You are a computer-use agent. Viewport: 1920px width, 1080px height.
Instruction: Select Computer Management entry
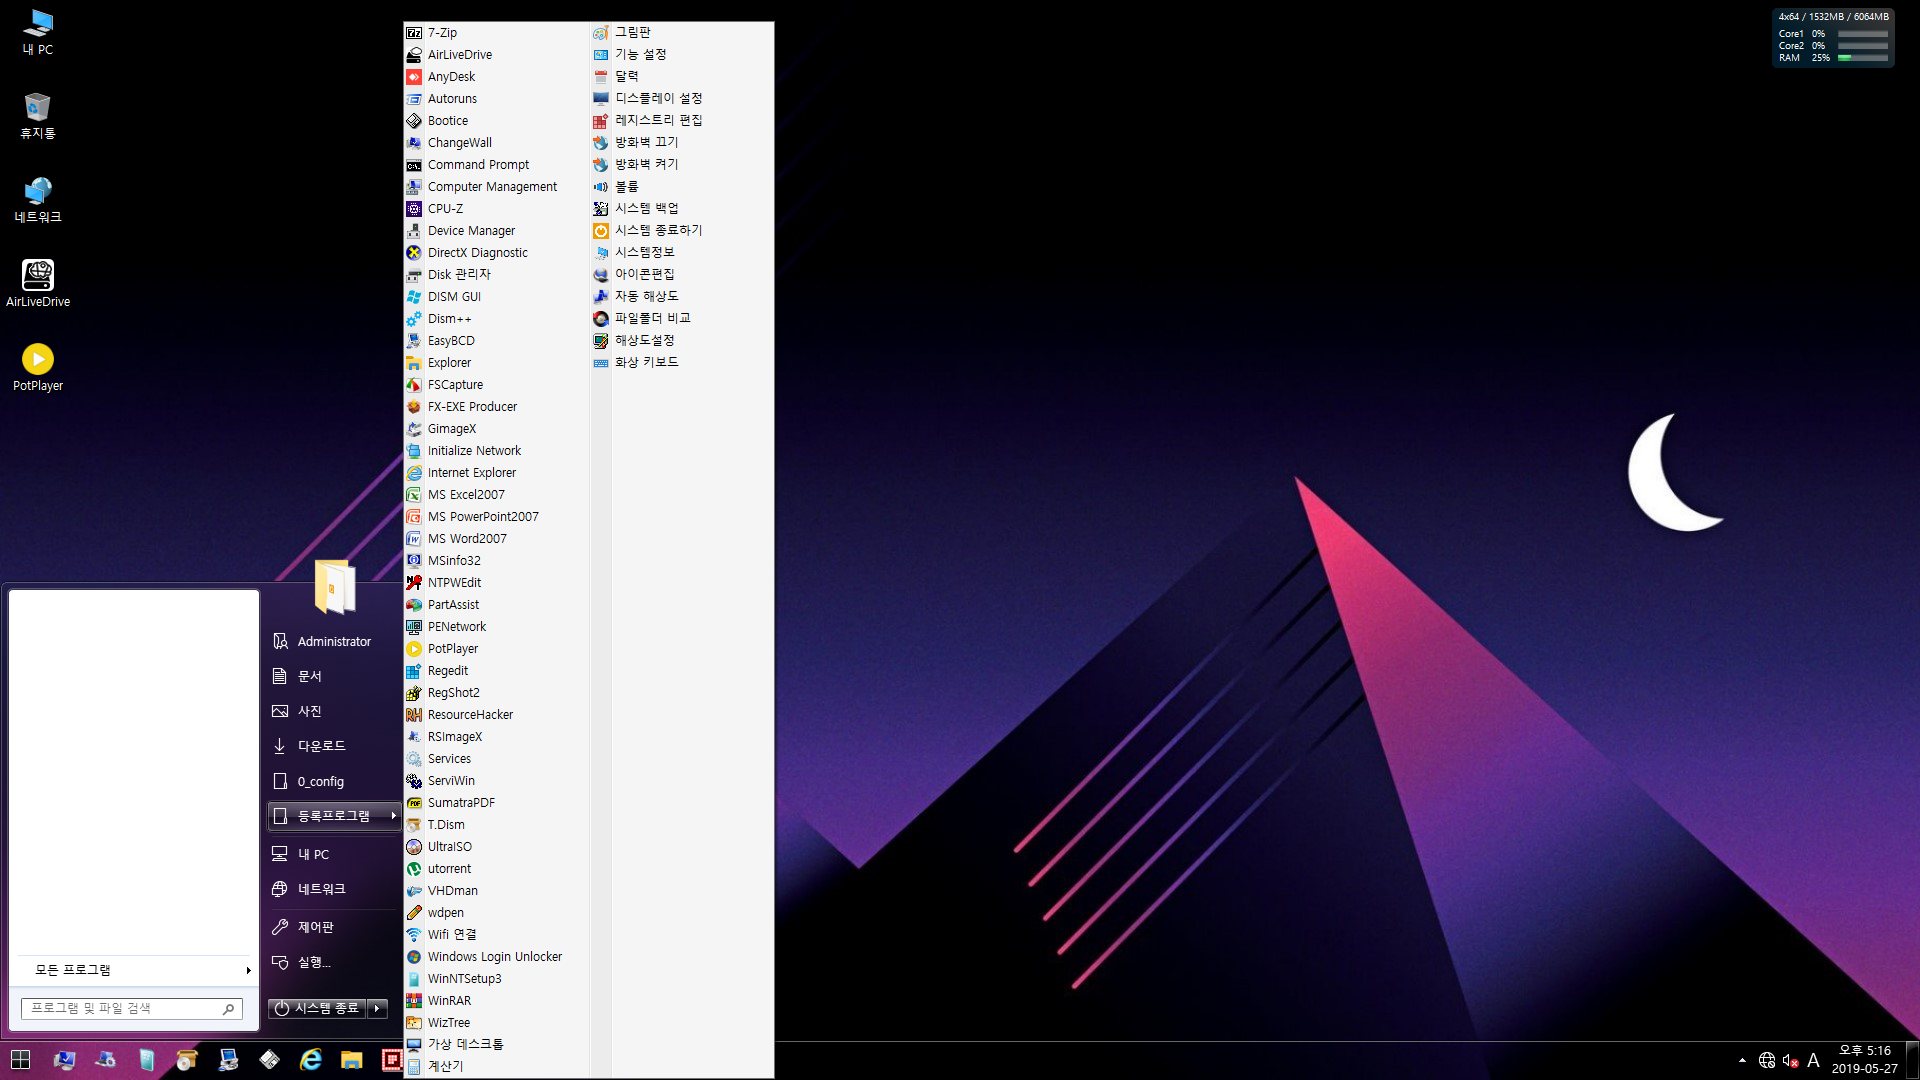496,187
